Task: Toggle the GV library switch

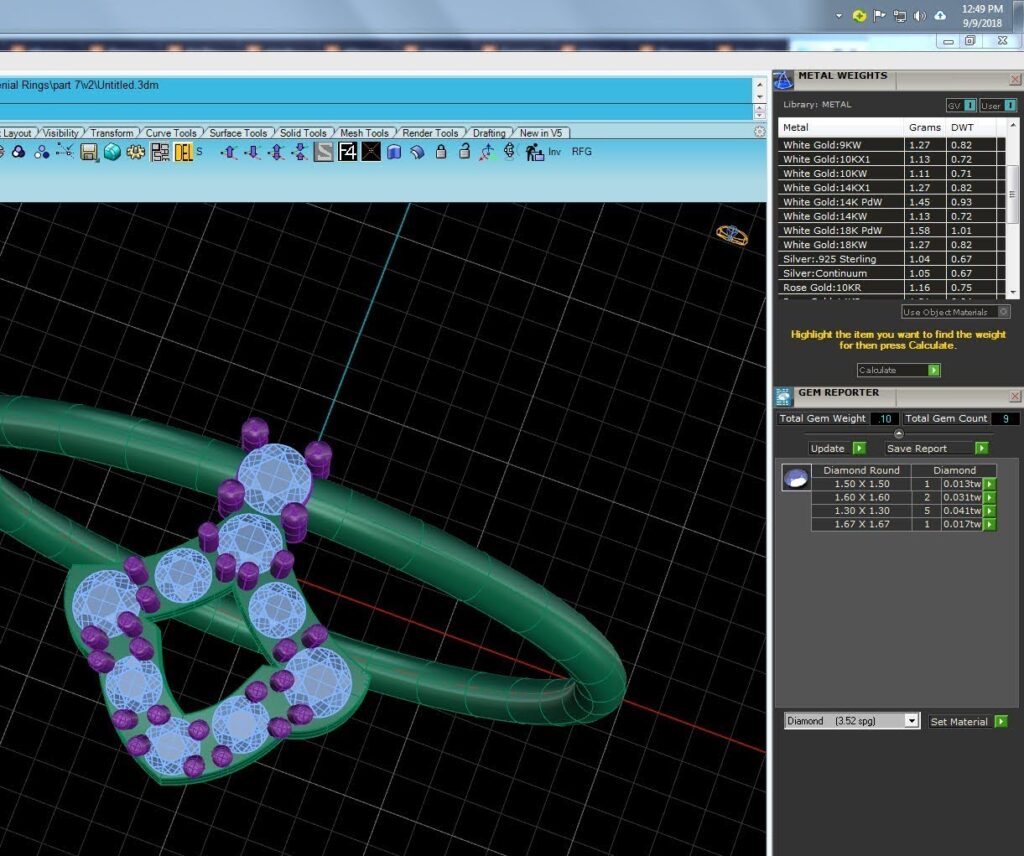Action: 961,105
